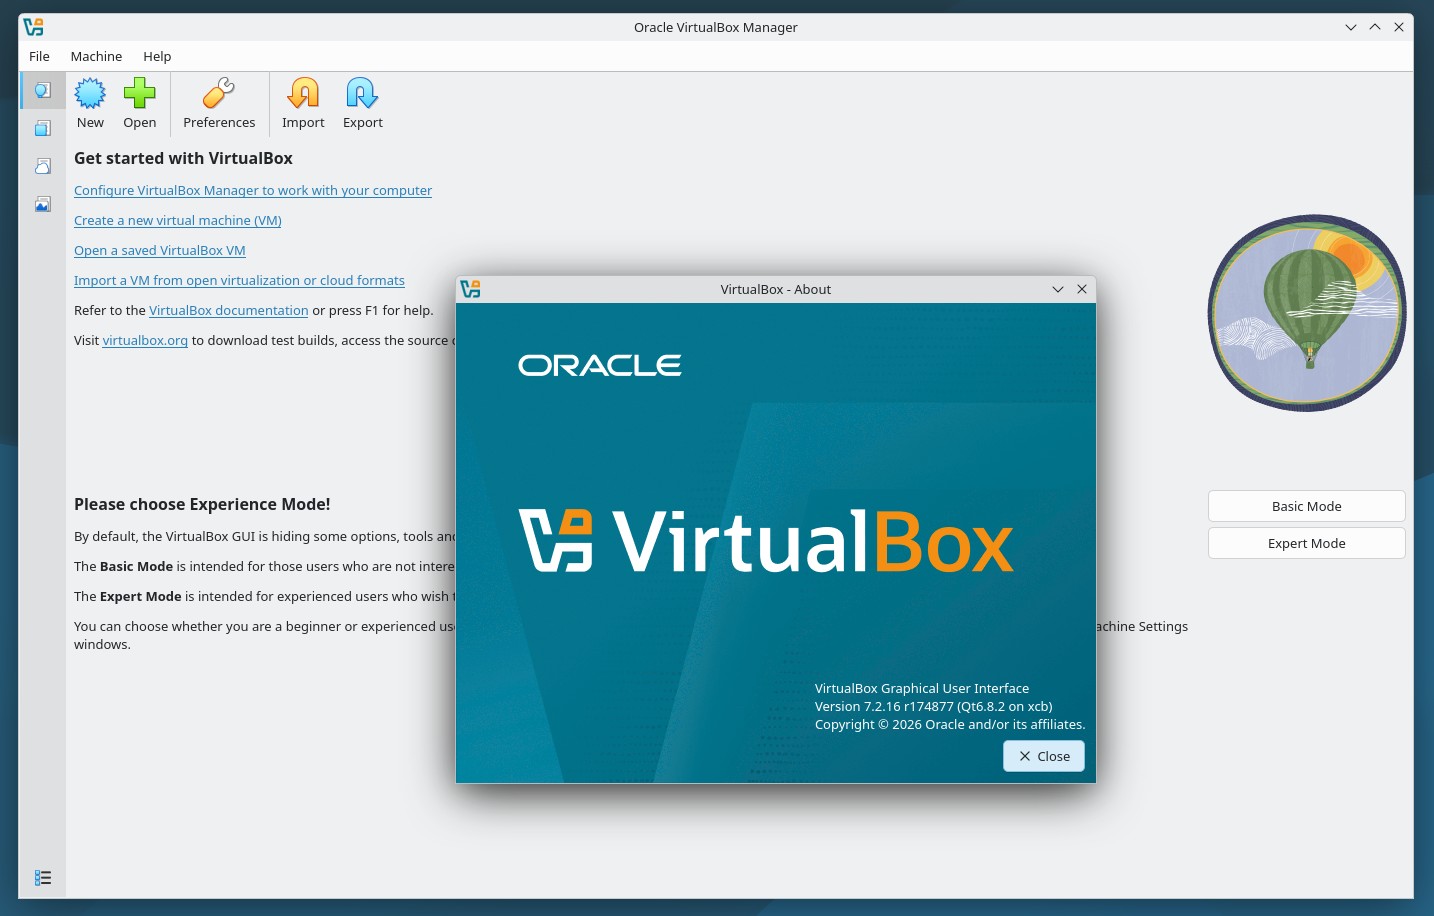
Task: Select the cloud icon in the sidebar
Action: (x=42, y=166)
